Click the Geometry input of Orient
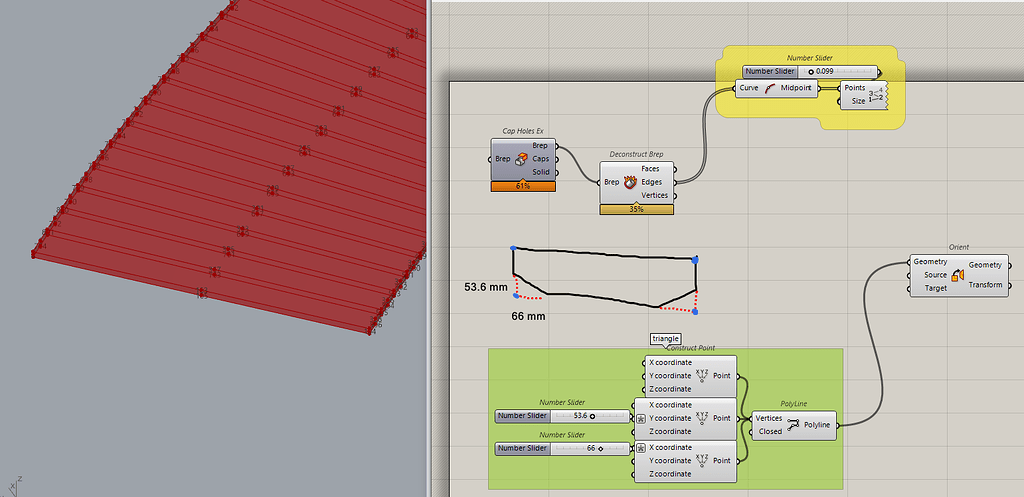The image size is (1024, 497). pyautogui.click(x=931, y=261)
